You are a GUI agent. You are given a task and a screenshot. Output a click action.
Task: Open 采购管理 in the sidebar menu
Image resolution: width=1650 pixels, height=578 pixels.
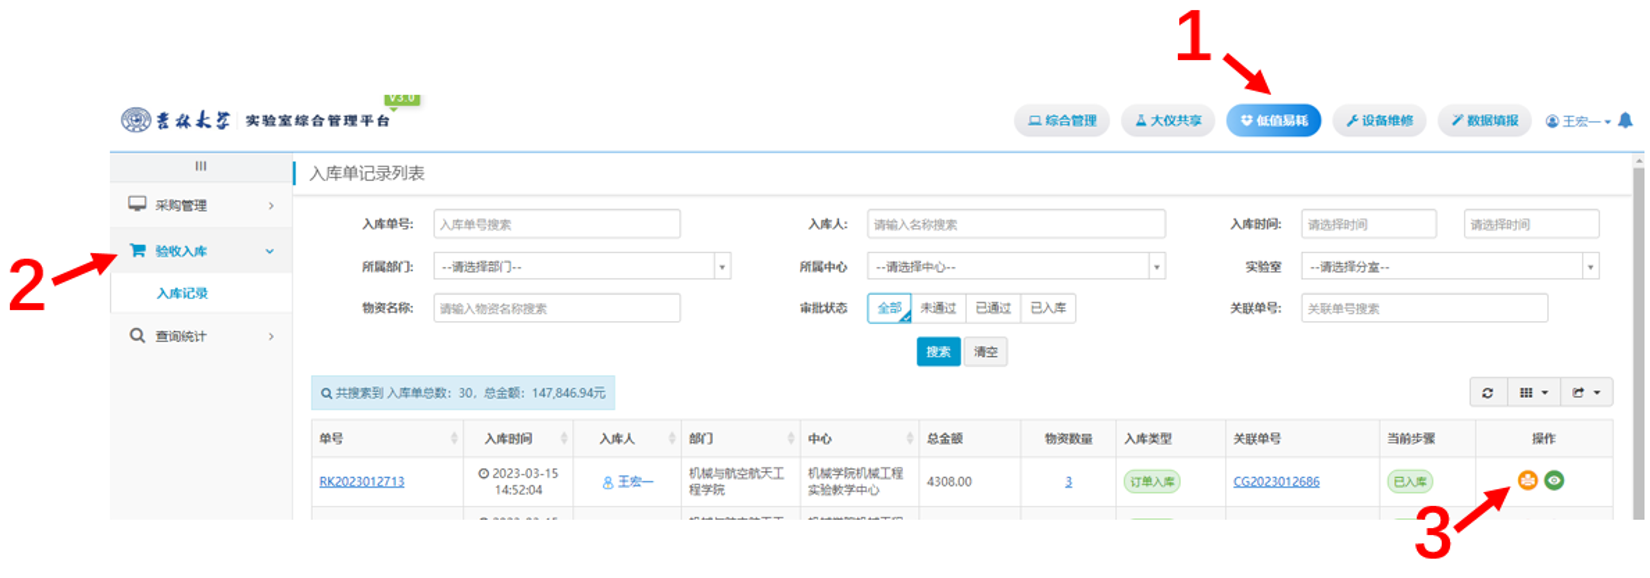tap(200, 205)
